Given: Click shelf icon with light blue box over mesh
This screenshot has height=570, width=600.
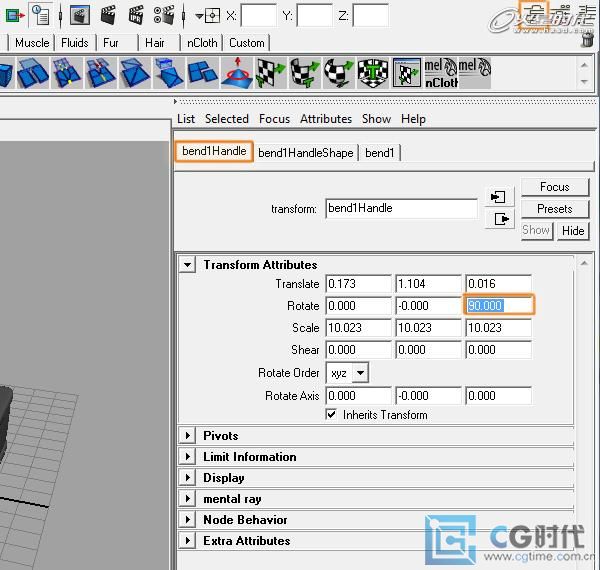Looking at the screenshot, I should (168, 73).
